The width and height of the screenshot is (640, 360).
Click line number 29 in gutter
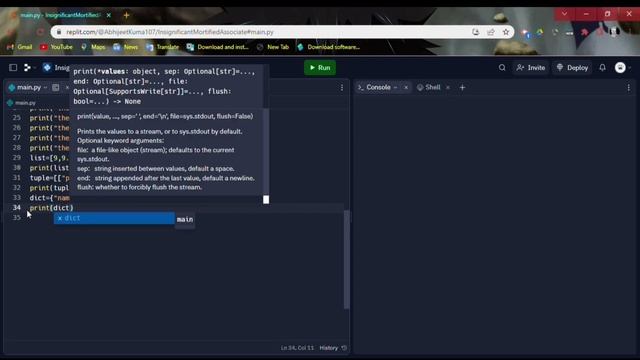pos(16,158)
